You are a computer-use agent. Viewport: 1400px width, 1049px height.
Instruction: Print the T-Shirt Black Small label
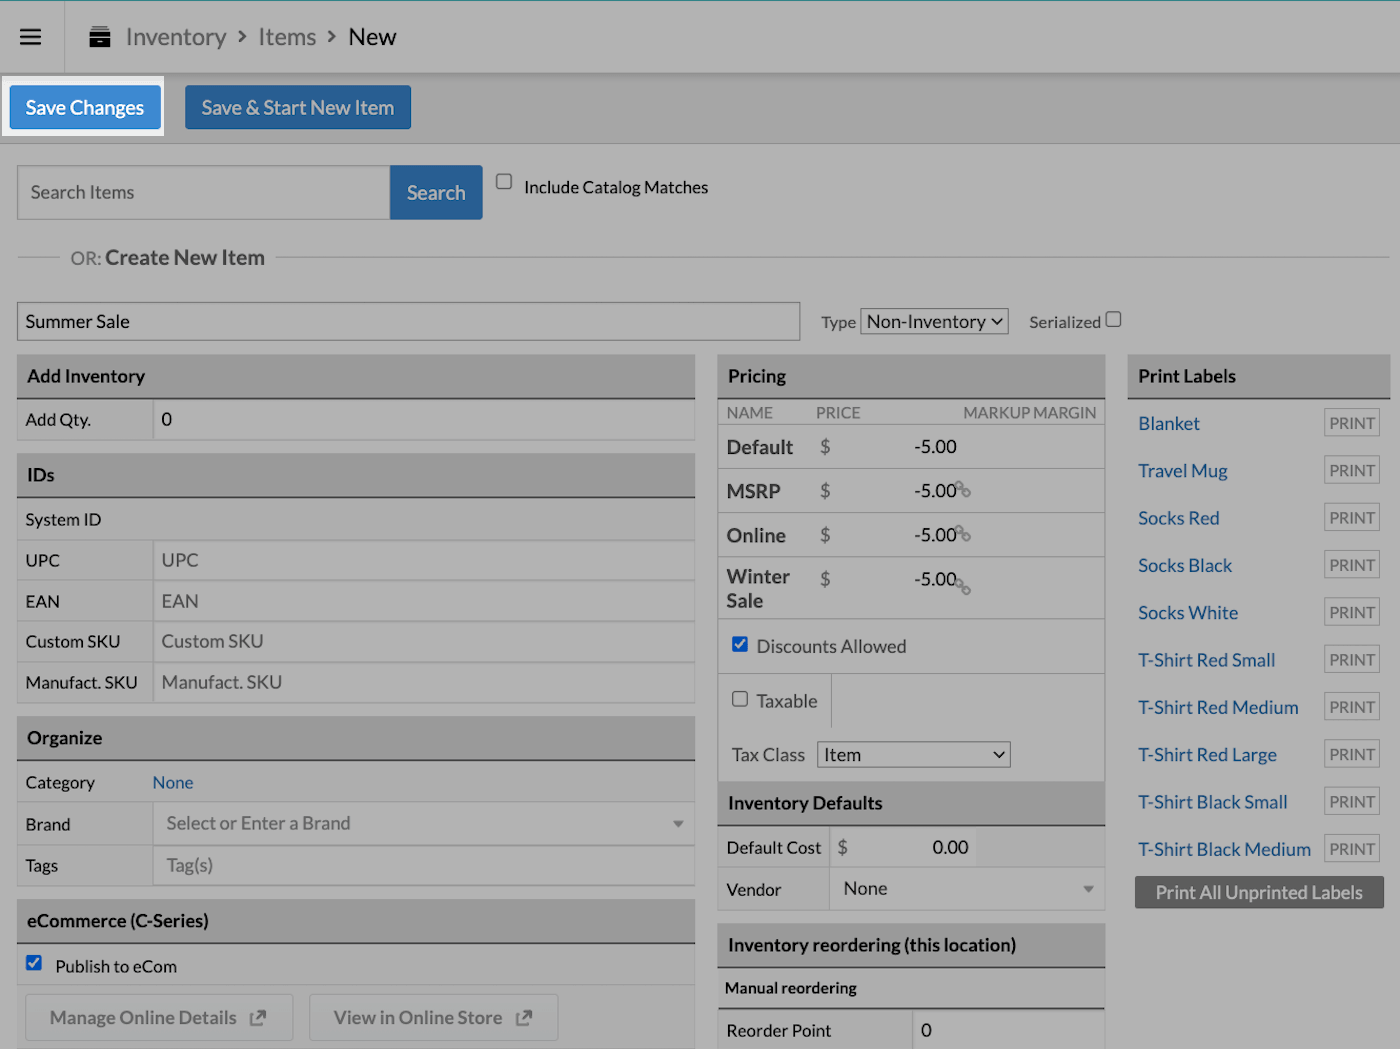(x=1352, y=801)
